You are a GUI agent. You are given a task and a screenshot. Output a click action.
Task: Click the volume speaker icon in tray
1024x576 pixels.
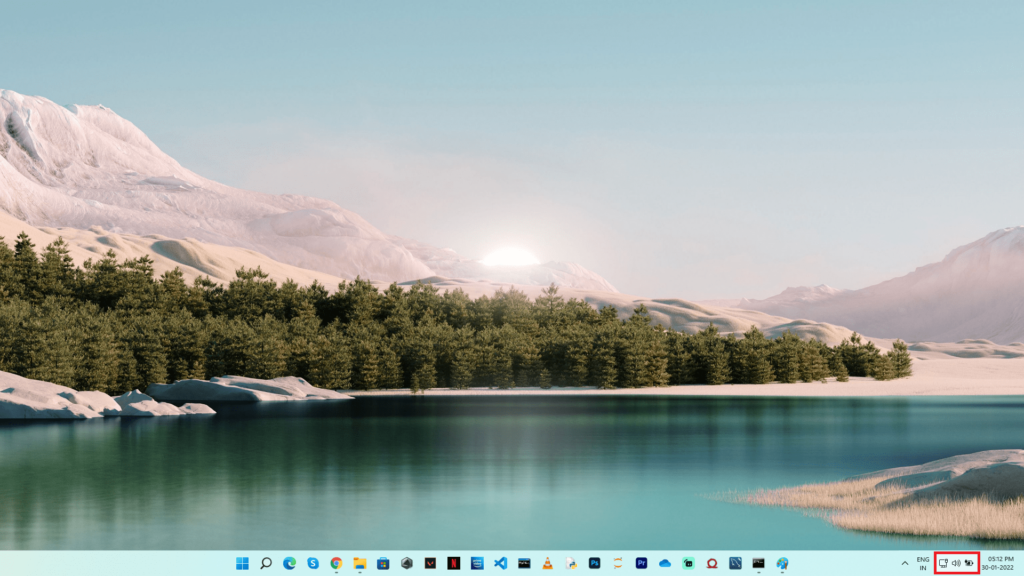(x=956, y=563)
